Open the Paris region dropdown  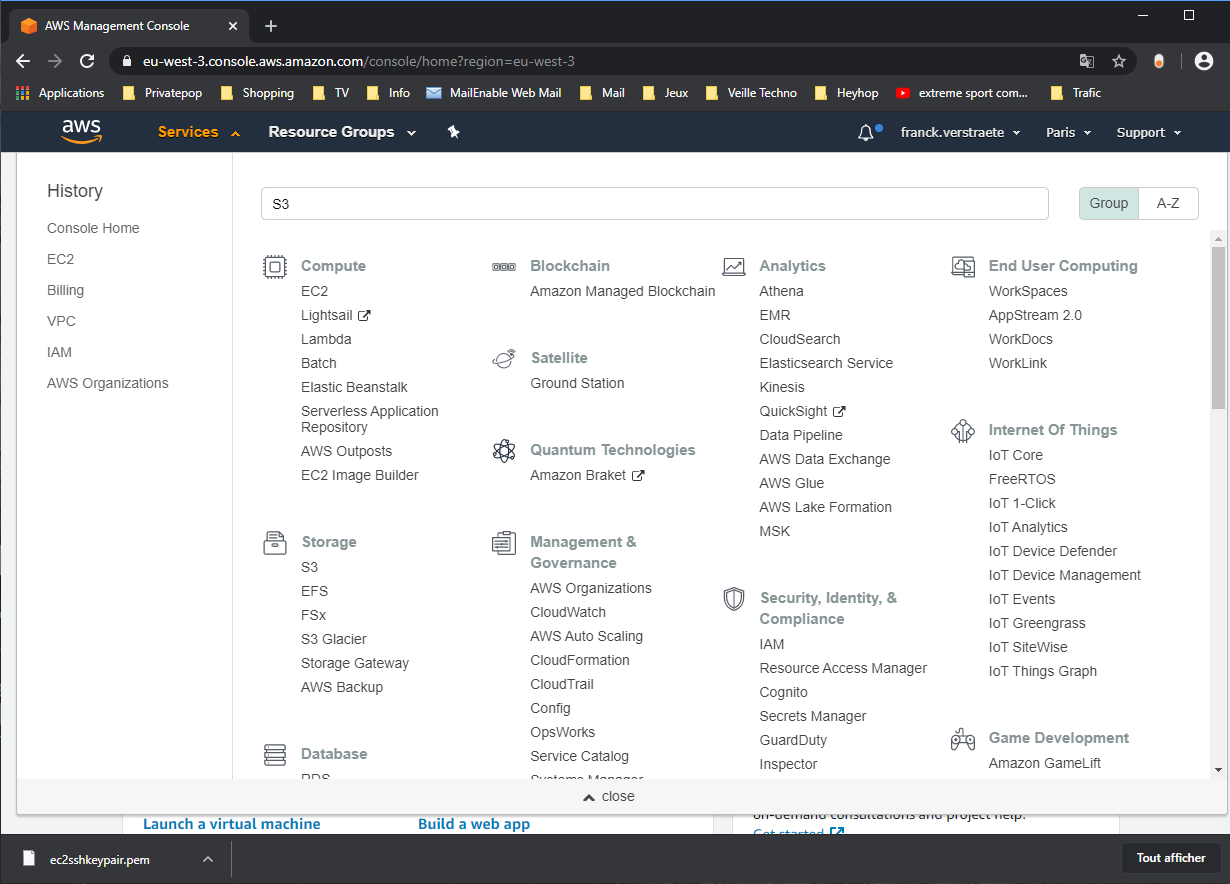pyautogui.click(x=1068, y=132)
